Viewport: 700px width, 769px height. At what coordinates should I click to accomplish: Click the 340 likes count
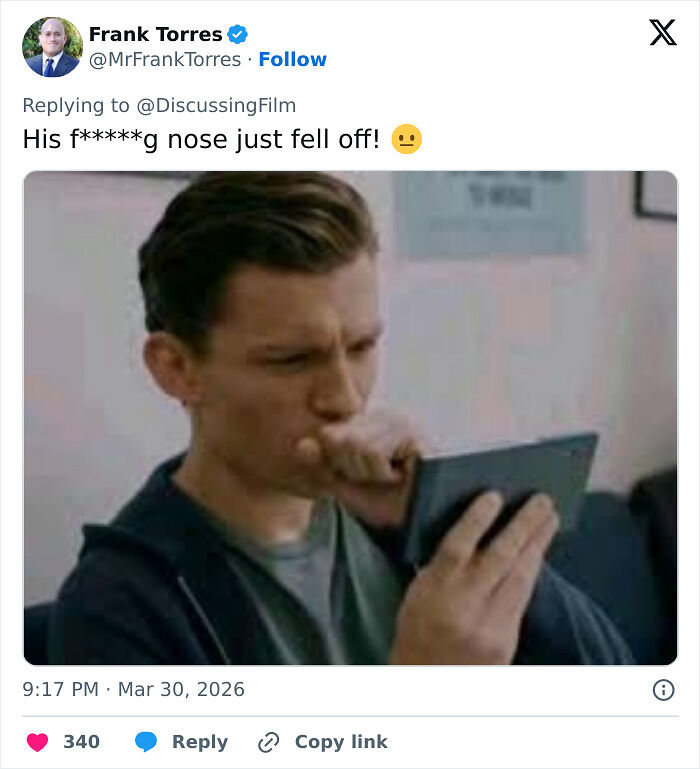coord(81,742)
